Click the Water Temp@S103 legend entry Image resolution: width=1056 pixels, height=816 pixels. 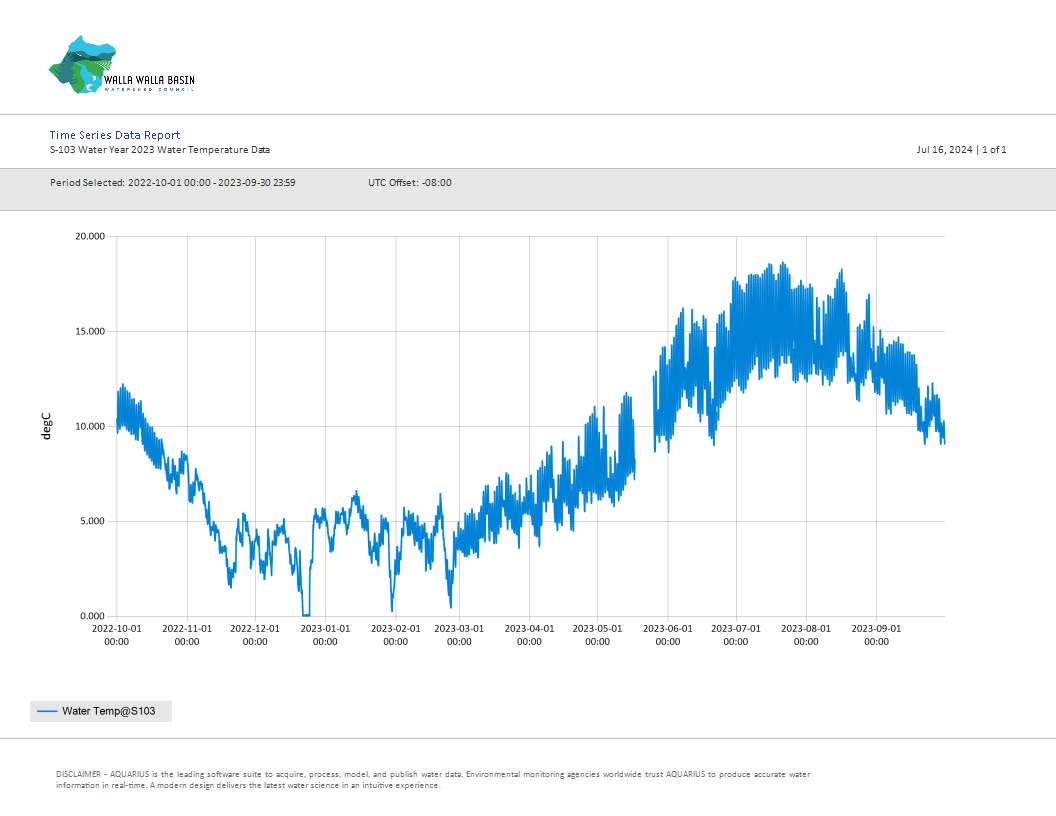(x=101, y=711)
